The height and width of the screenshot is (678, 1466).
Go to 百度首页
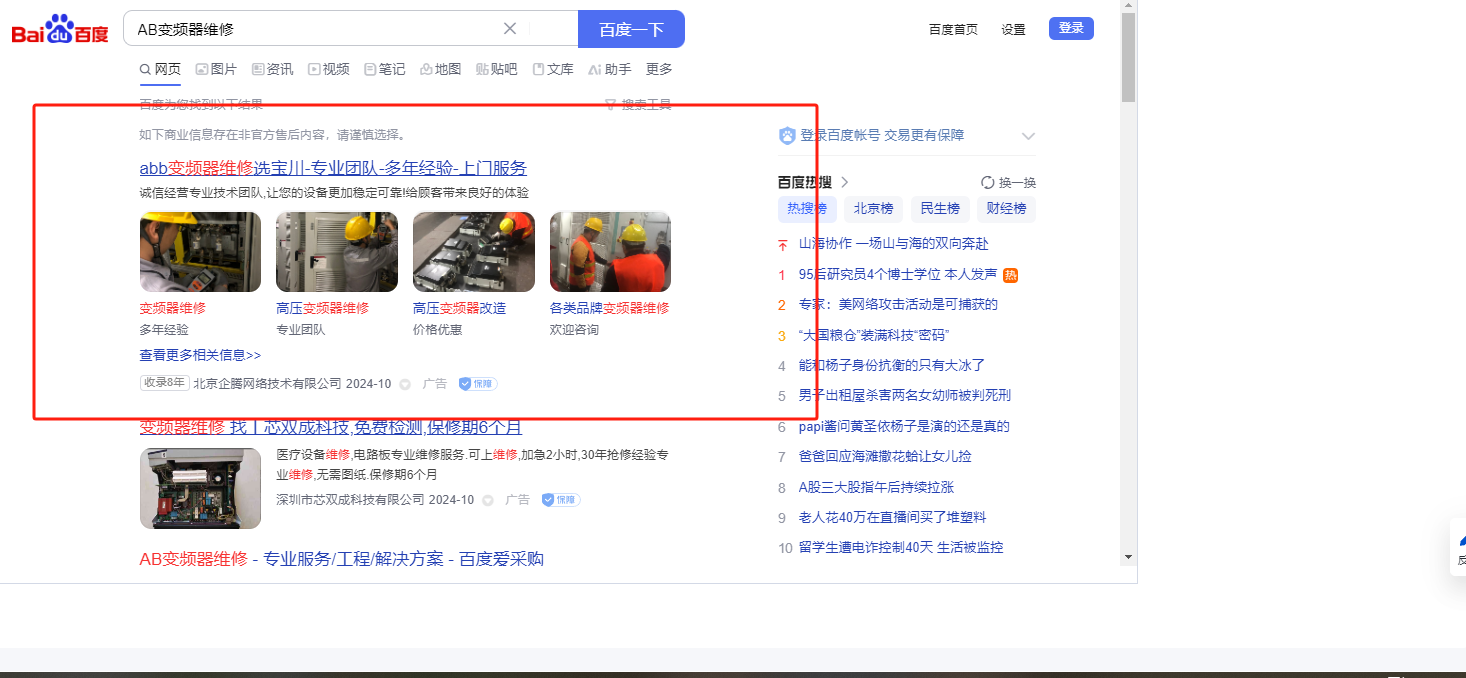[x=953, y=30]
